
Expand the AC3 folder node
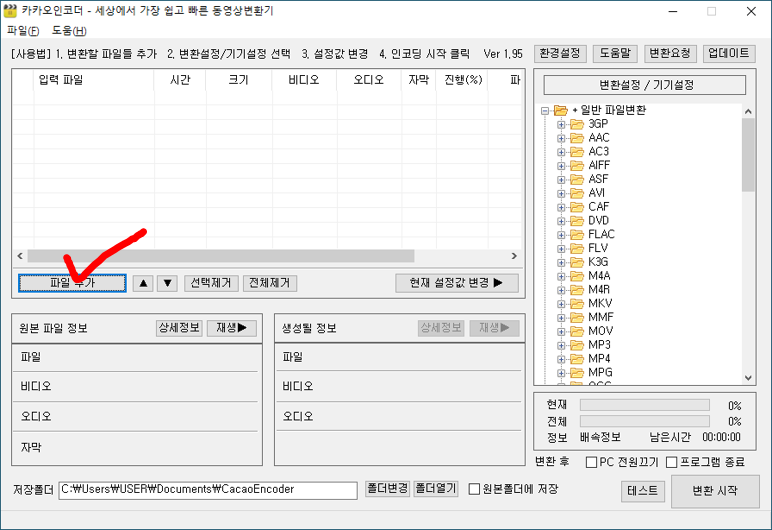click(561, 152)
